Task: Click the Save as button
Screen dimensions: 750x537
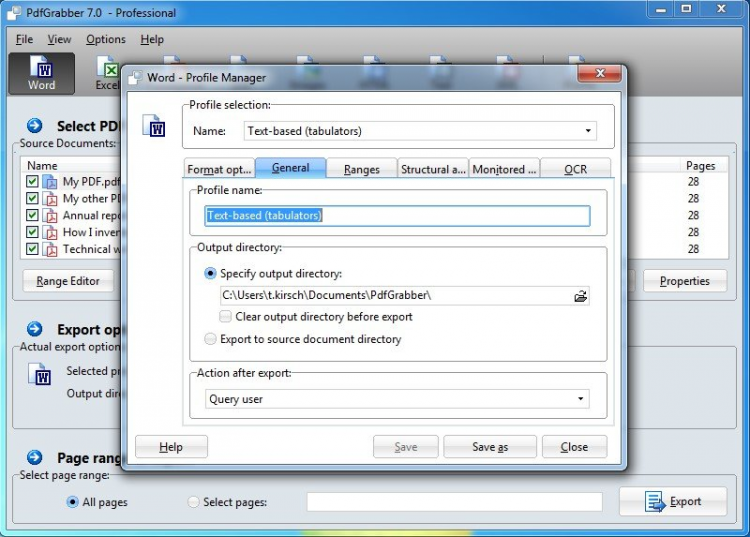Action: (490, 447)
